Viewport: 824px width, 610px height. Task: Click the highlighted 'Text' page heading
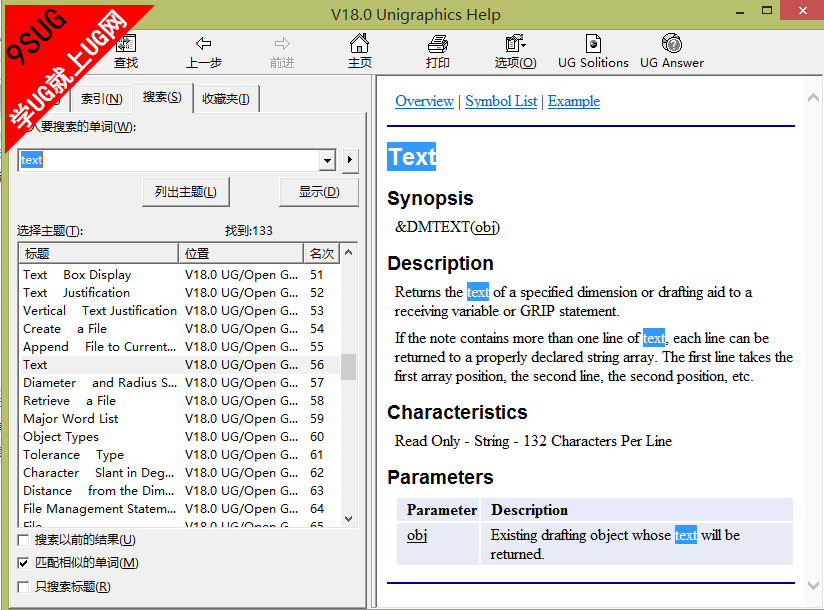411,157
